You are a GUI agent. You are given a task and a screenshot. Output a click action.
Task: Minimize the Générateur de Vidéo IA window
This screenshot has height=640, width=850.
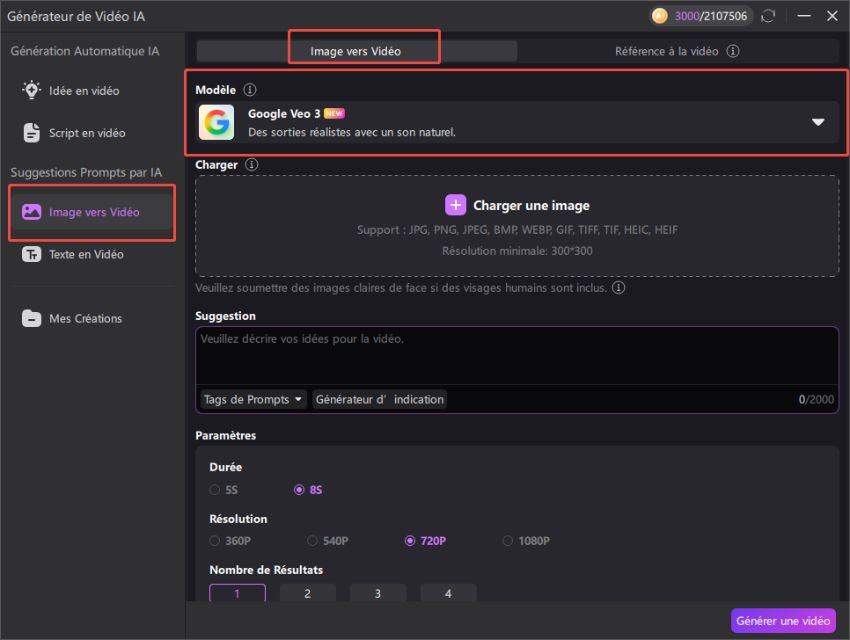804,16
